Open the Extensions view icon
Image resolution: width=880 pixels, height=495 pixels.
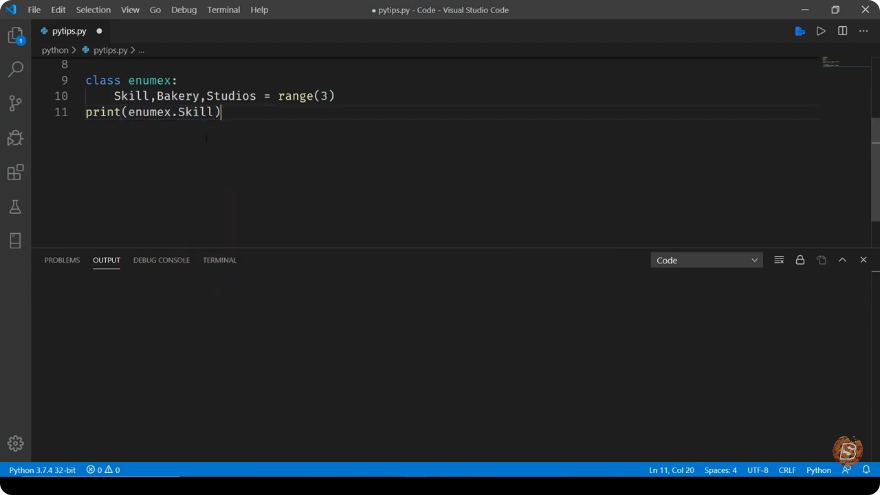pos(16,172)
